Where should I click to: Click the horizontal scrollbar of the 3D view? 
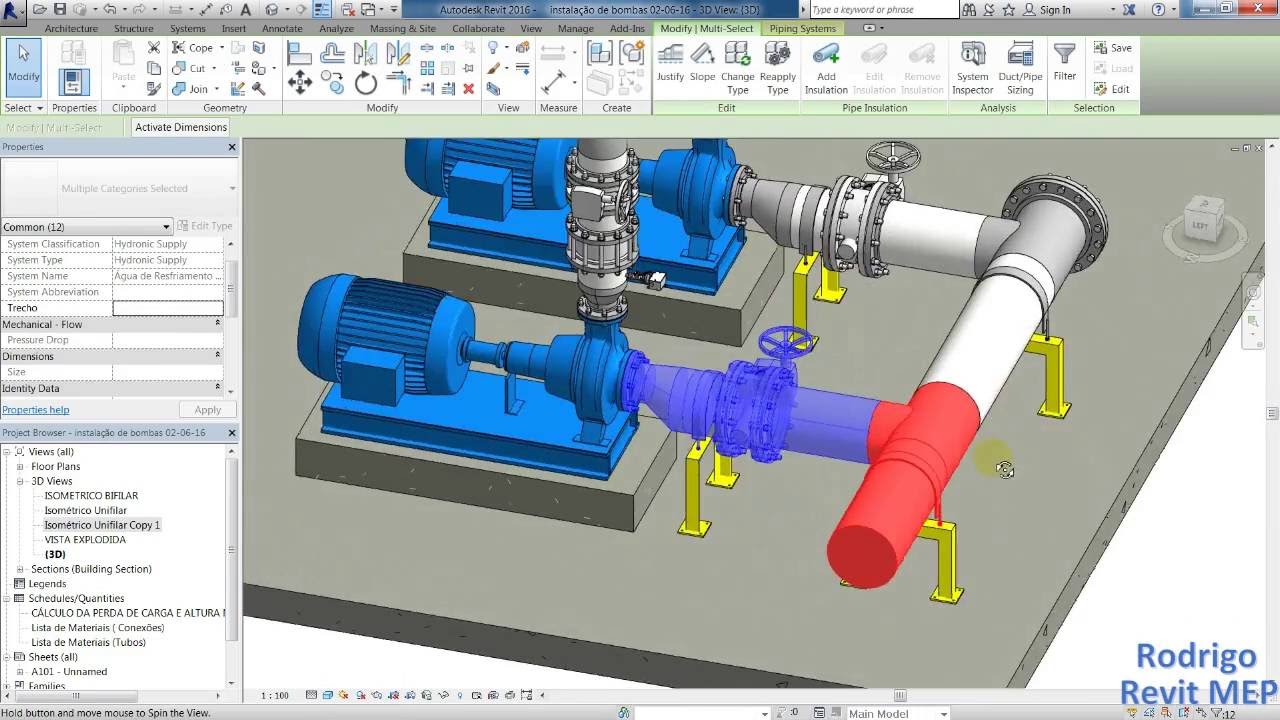(900, 696)
